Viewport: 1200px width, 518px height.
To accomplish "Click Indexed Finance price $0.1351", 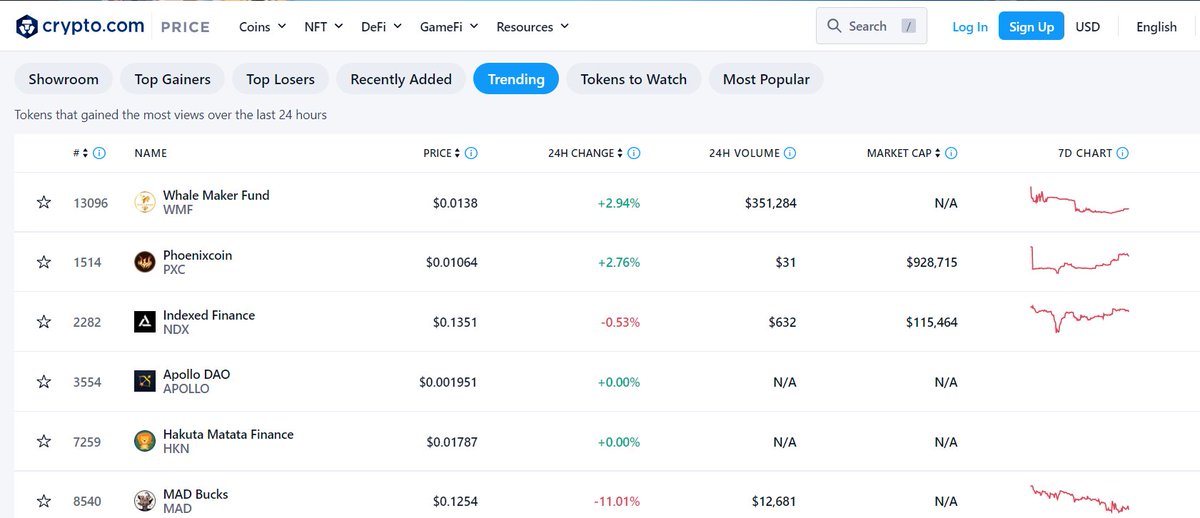I will click(455, 322).
